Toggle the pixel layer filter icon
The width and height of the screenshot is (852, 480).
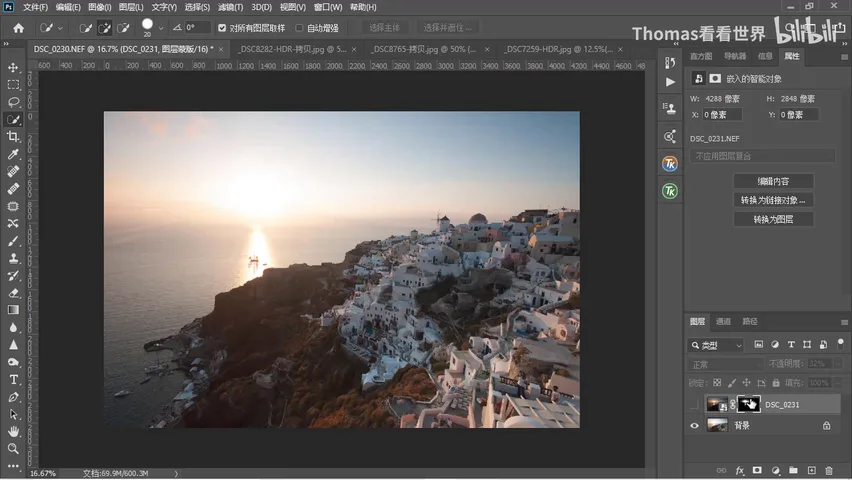759,345
